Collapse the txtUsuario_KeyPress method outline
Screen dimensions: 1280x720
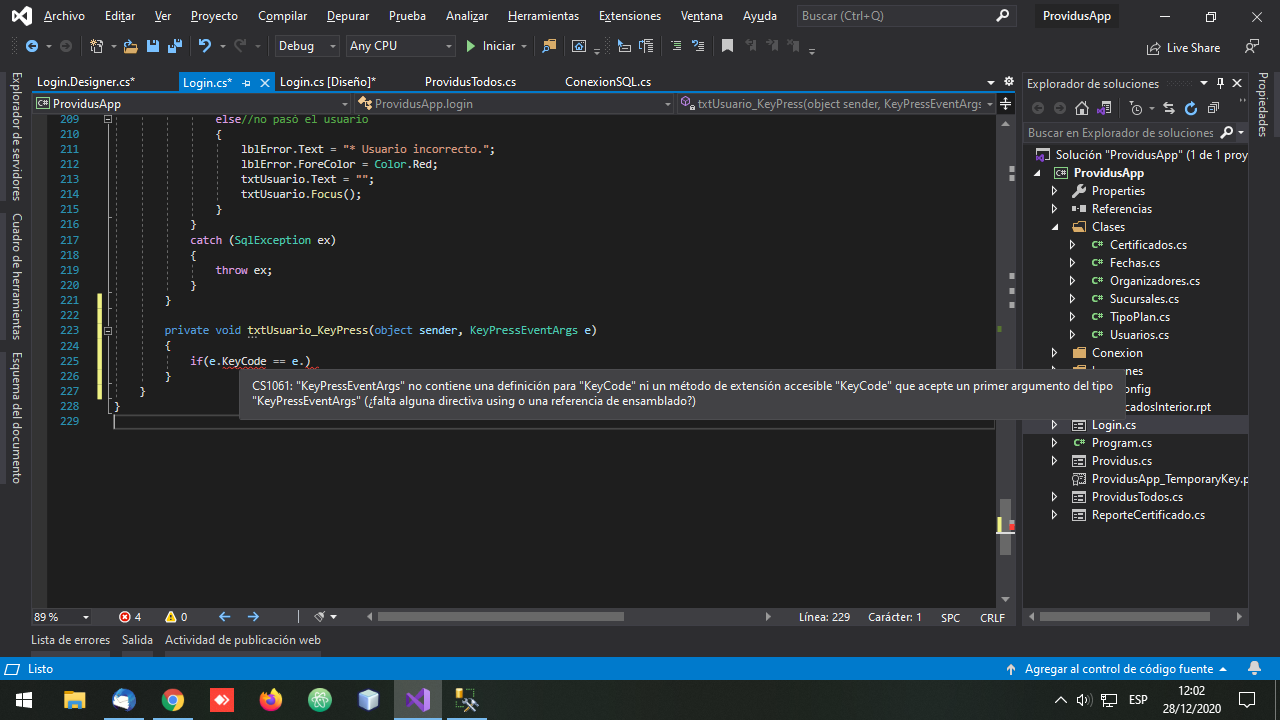coord(108,330)
